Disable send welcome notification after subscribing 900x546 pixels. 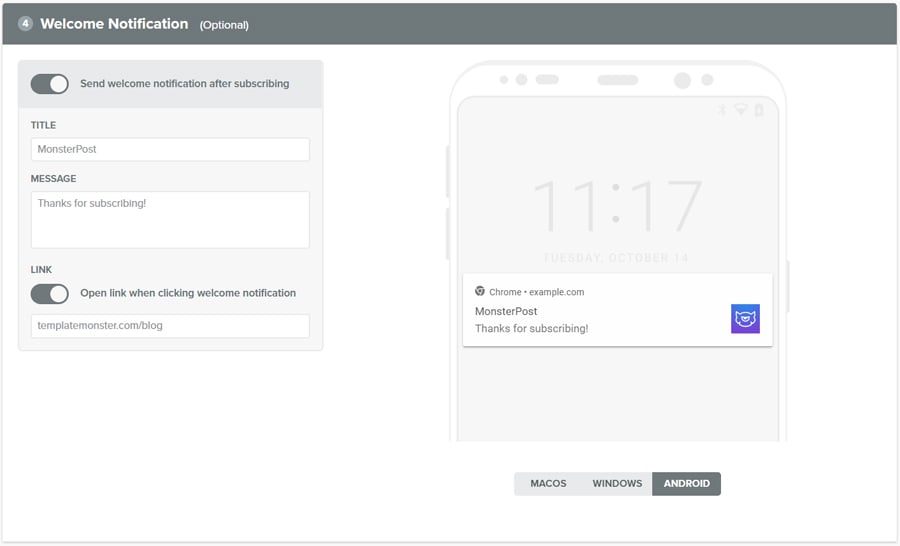pyautogui.click(x=50, y=84)
